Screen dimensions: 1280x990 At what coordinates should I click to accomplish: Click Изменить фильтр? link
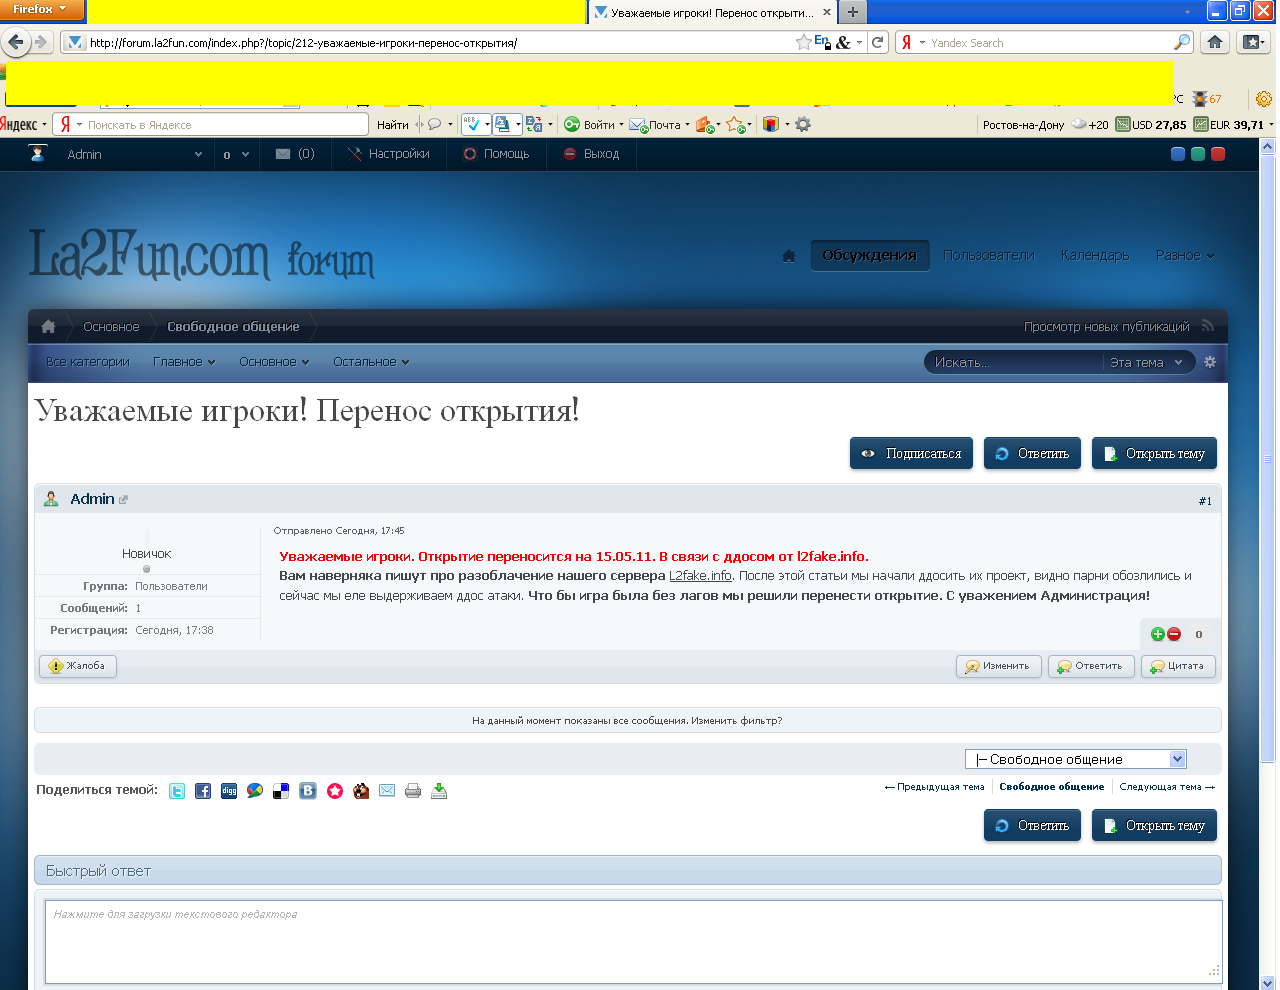pyautogui.click(x=737, y=720)
